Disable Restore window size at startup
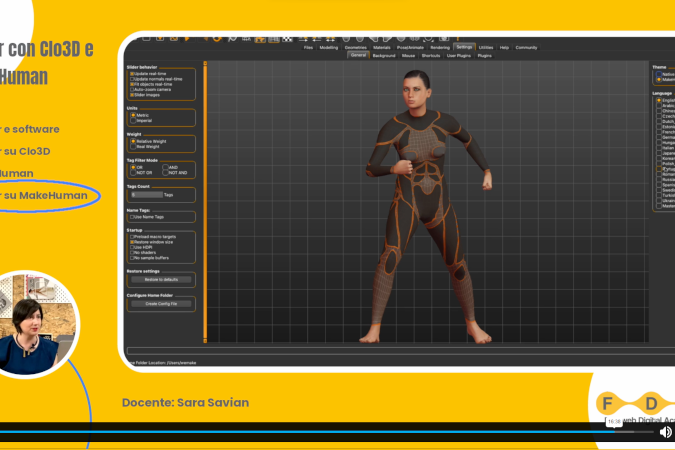Image resolution: width=675 pixels, height=450 pixels. click(x=132, y=241)
